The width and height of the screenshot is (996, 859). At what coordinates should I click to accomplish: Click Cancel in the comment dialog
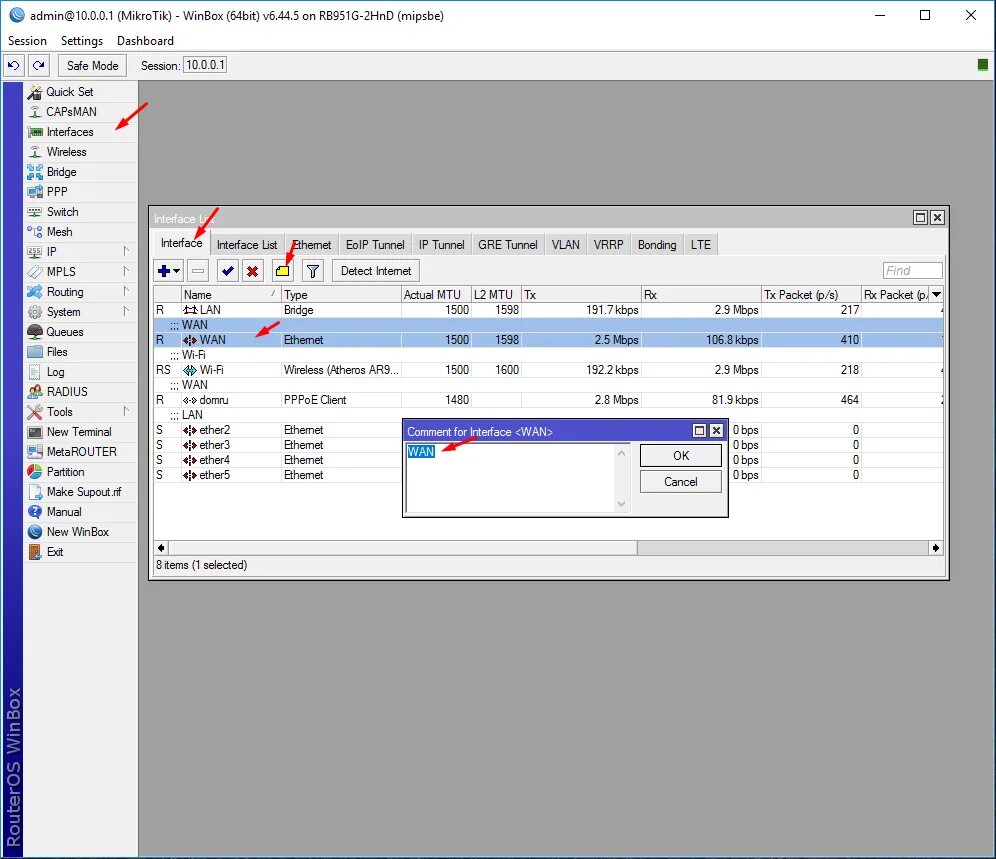point(681,482)
